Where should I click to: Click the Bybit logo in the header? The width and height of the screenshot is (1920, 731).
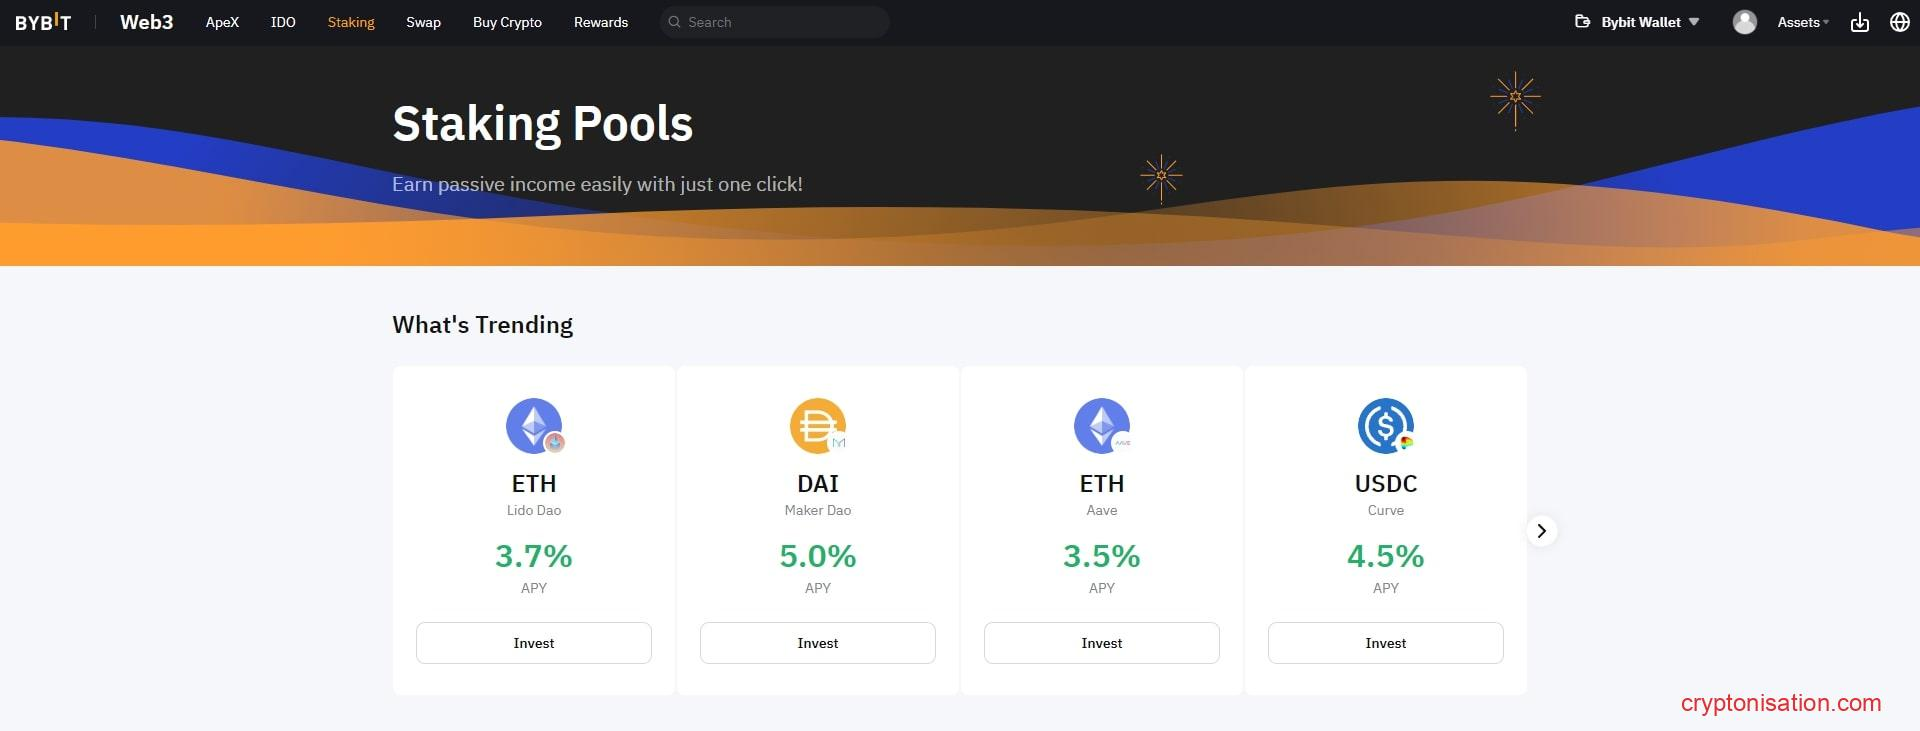43,22
